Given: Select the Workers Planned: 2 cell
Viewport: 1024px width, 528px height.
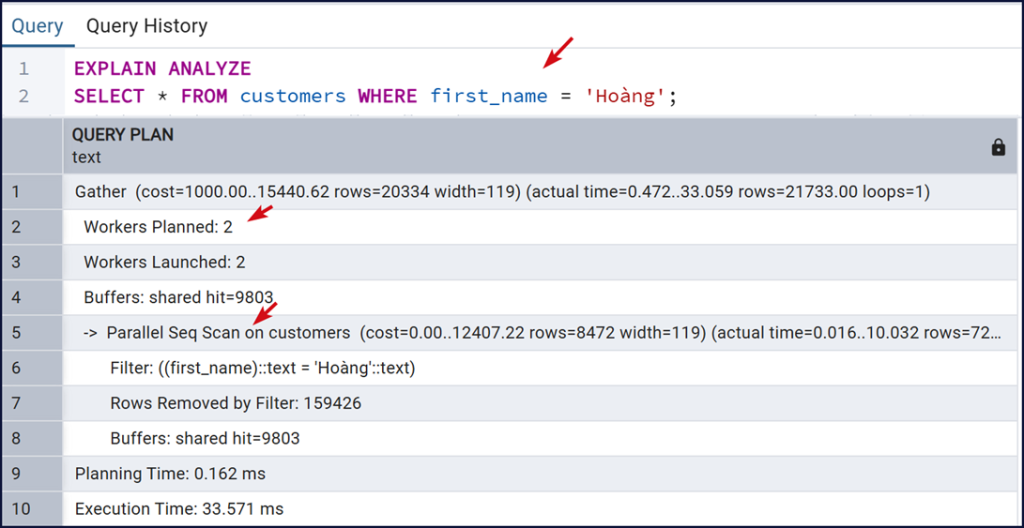Looking at the screenshot, I should coord(158,227).
